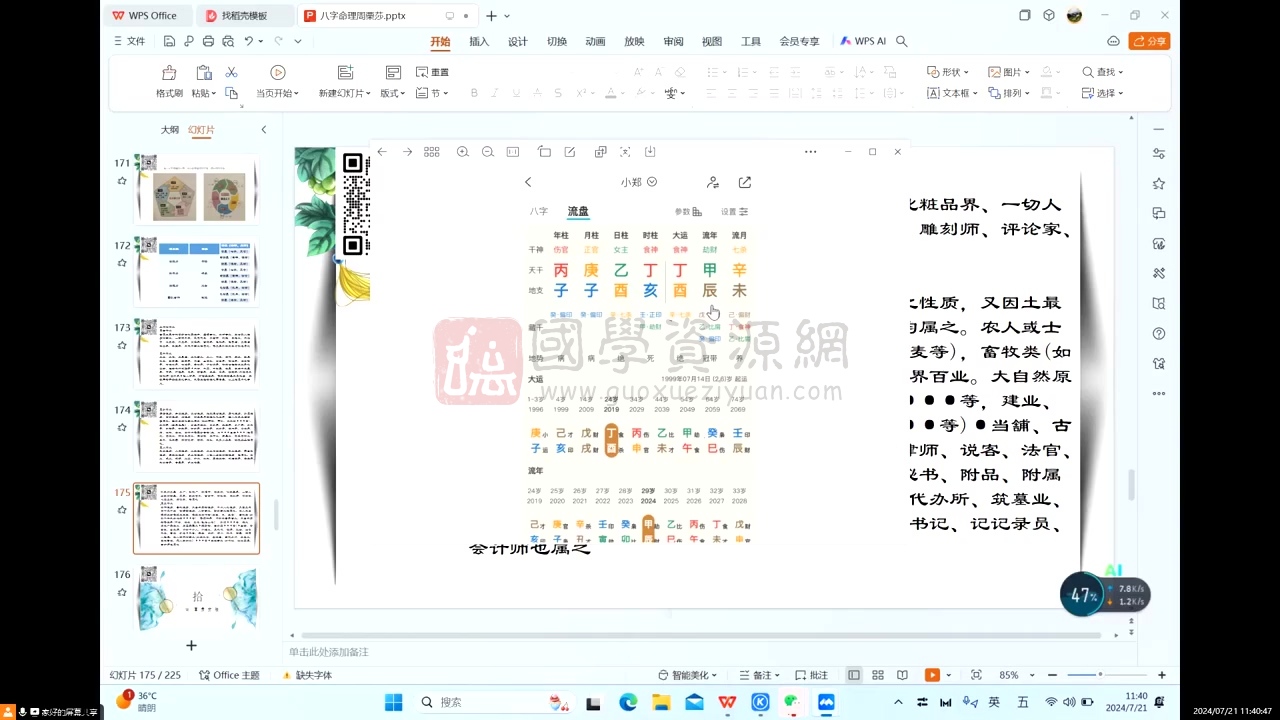
Task: Switch to the 审阅 (Review) tab
Action: [x=673, y=41]
